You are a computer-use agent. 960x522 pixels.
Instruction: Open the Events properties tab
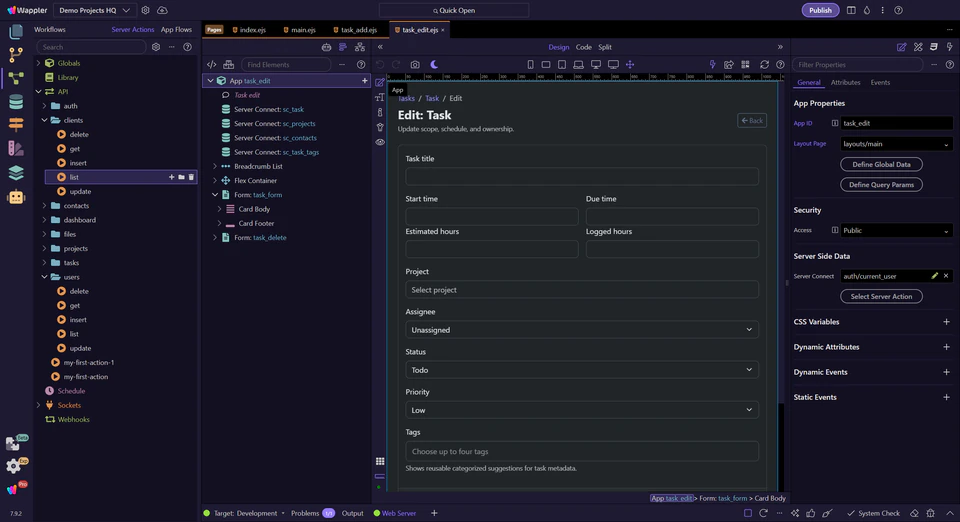pyautogui.click(x=880, y=83)
